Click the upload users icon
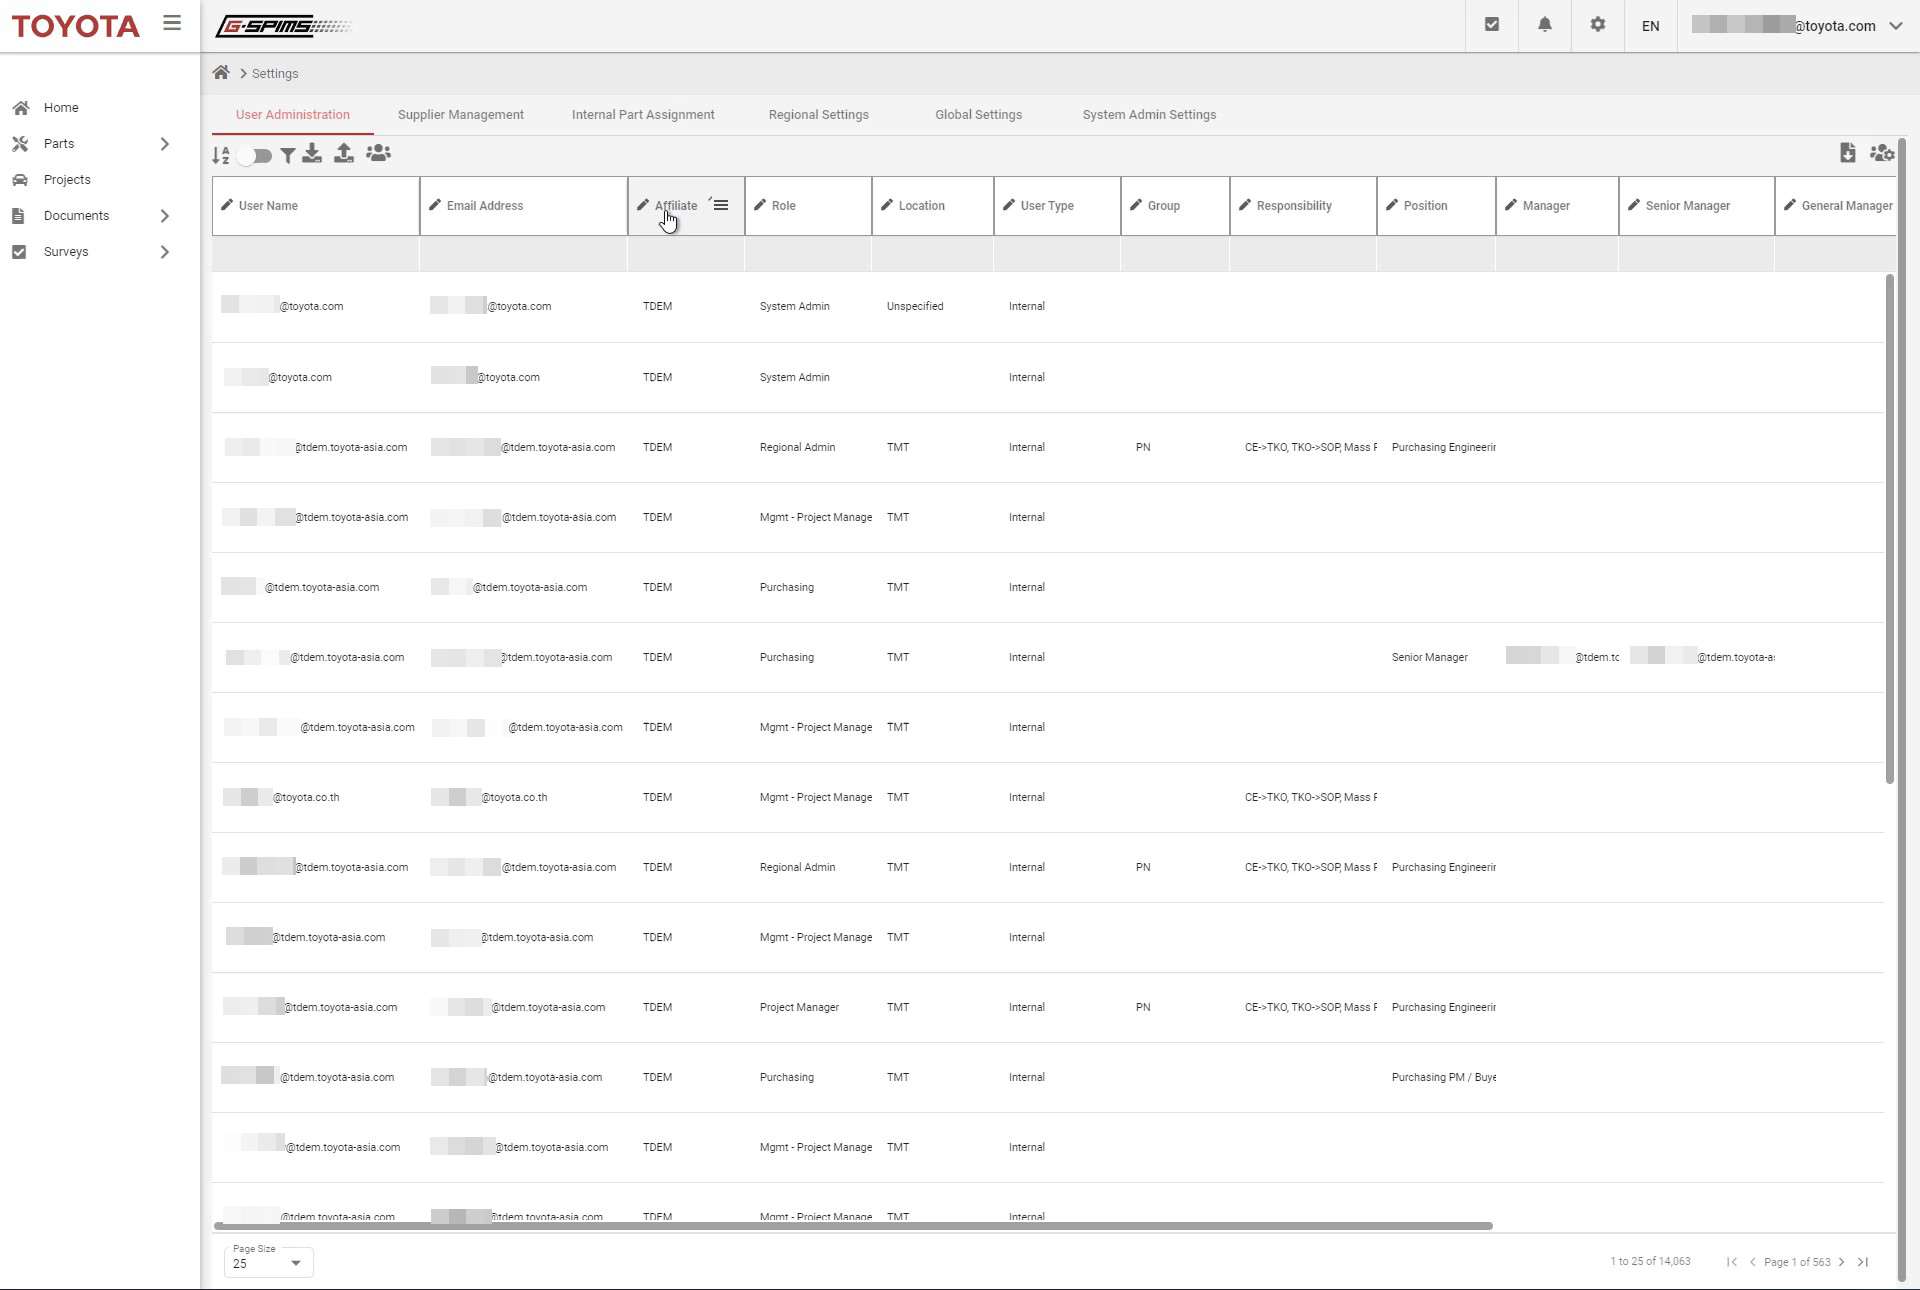 (x=343, y=153)
